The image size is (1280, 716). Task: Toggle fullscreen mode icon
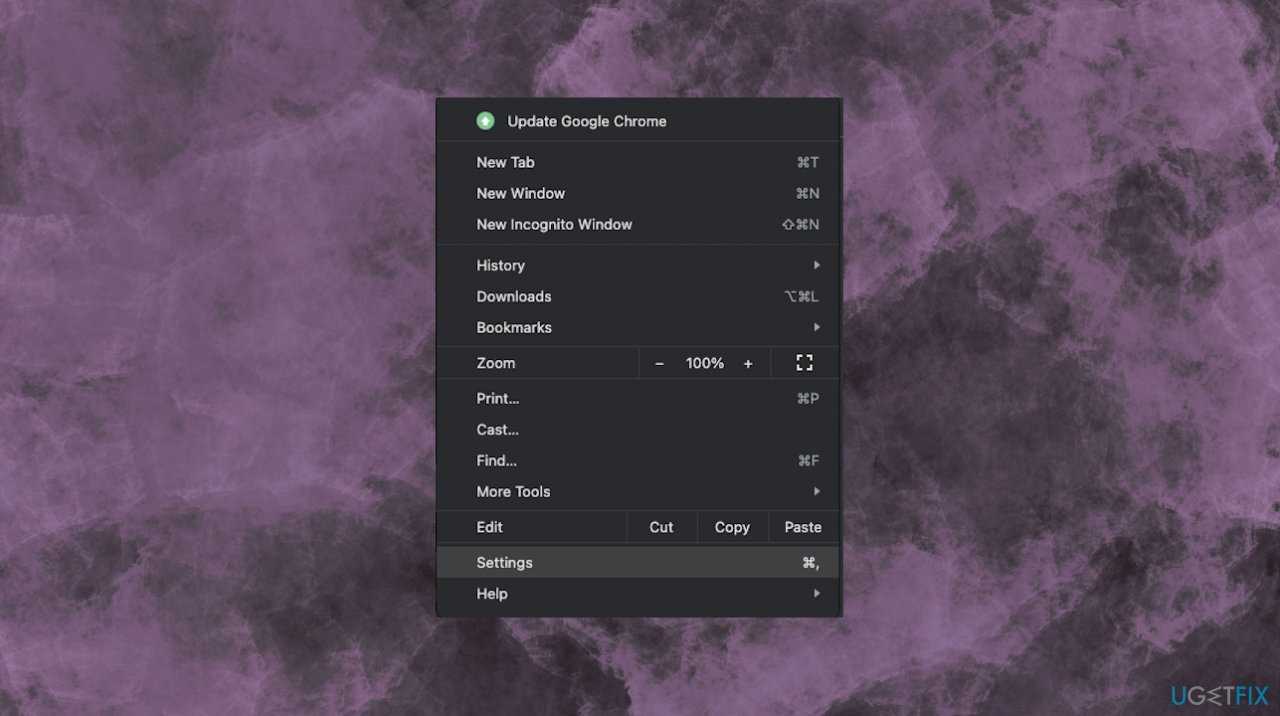coord(804,363)
